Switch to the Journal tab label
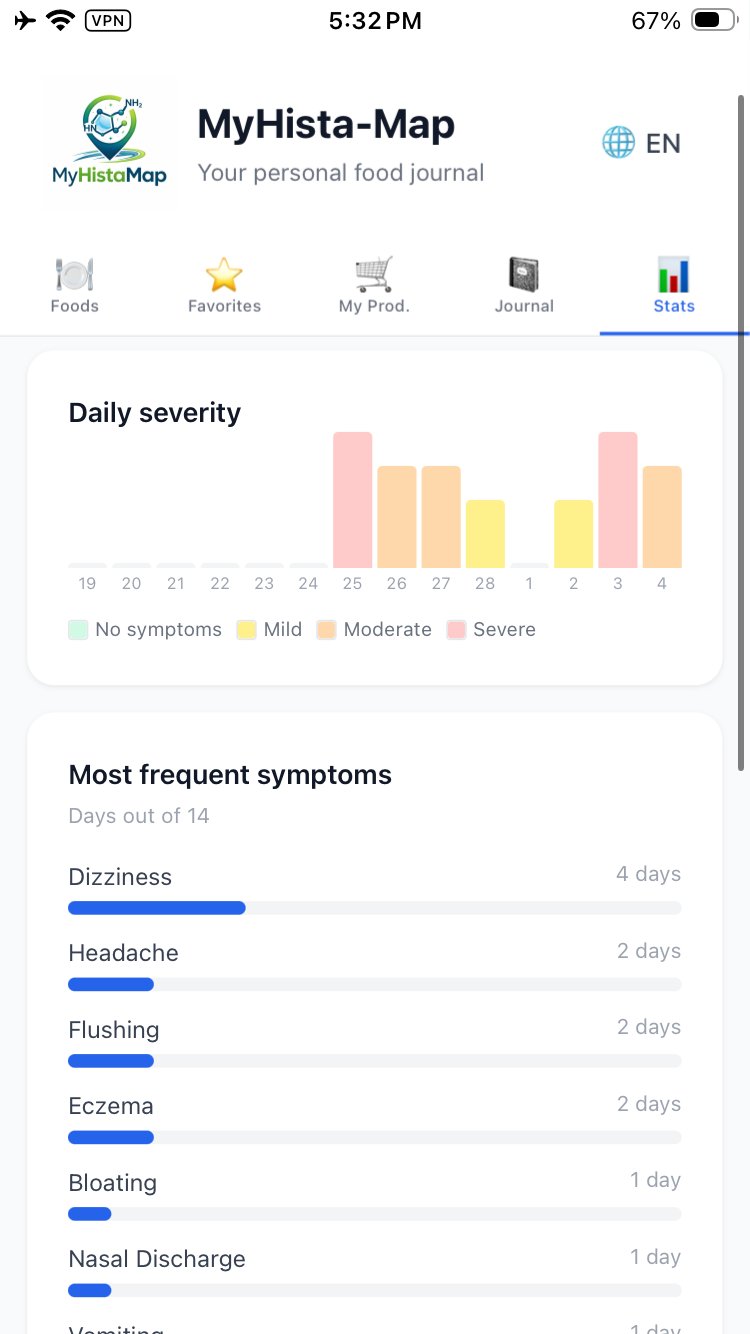750x1334 pixels. (x=524, y=306)
